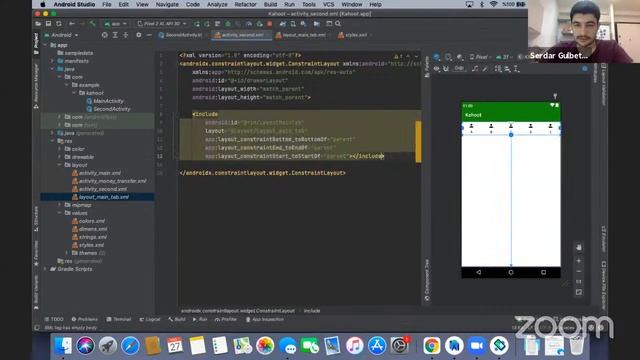Click the collapse all icon in Project panel
Viewport: 640px width, 360px height.
pyautogui.click(x=125, y=35)
